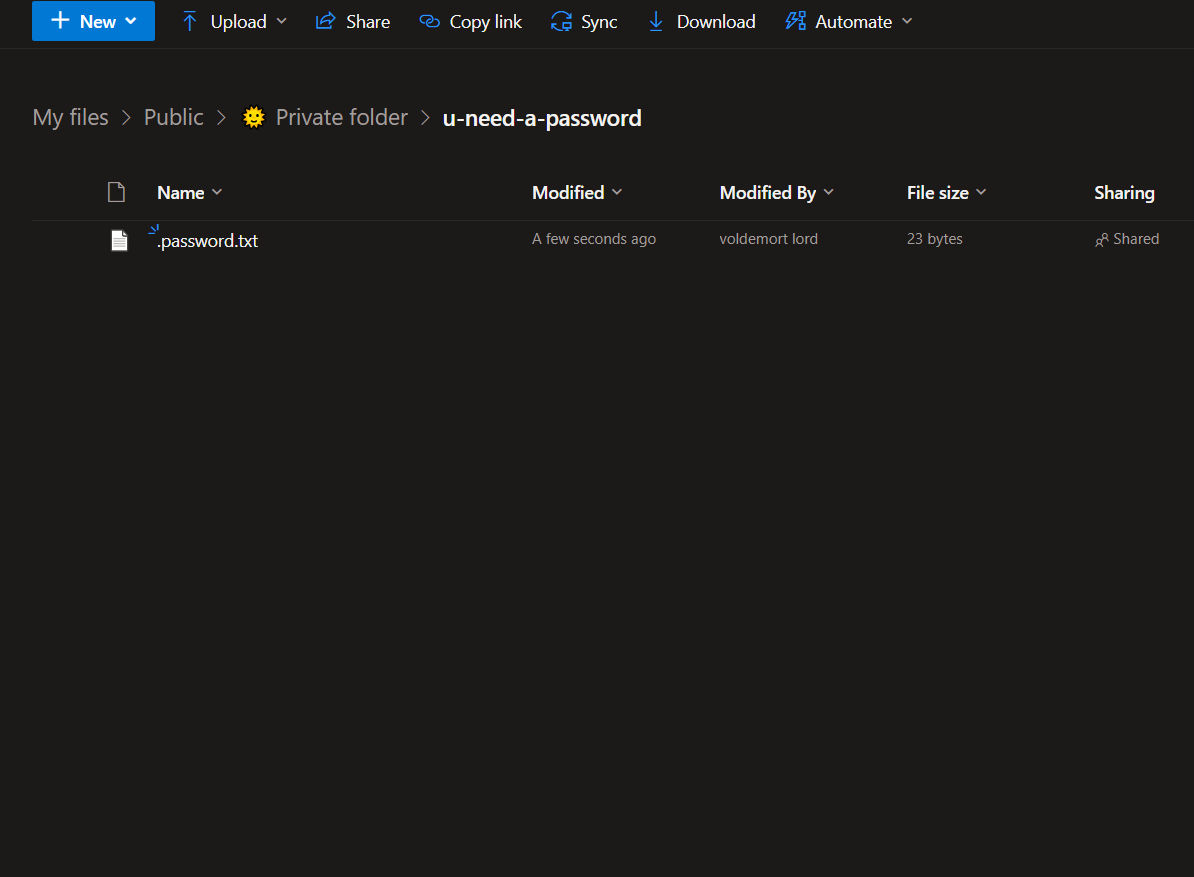Expand the Upload dropdown chevron
This screenshot has height=877, width=1194.
tap(282, 21)
